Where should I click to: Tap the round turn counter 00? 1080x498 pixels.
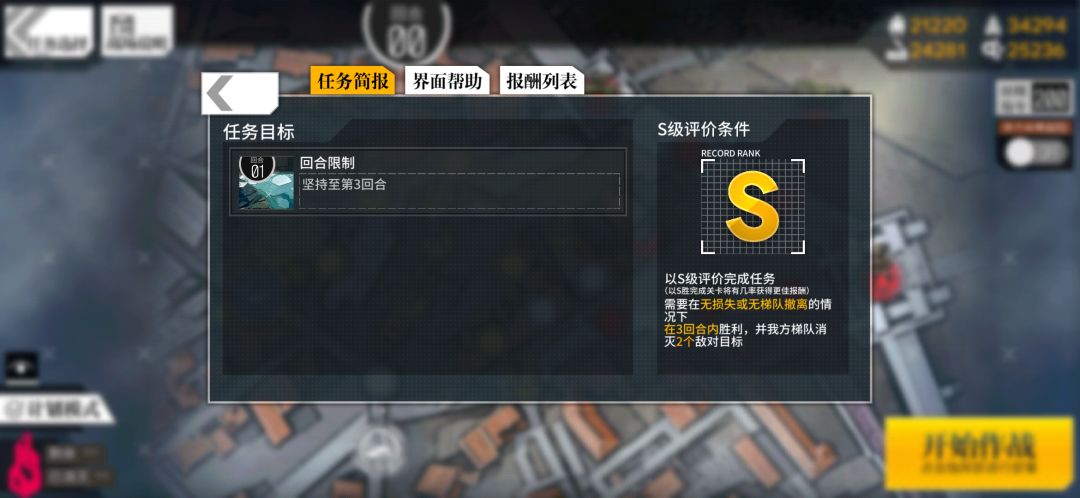point(406,32)
